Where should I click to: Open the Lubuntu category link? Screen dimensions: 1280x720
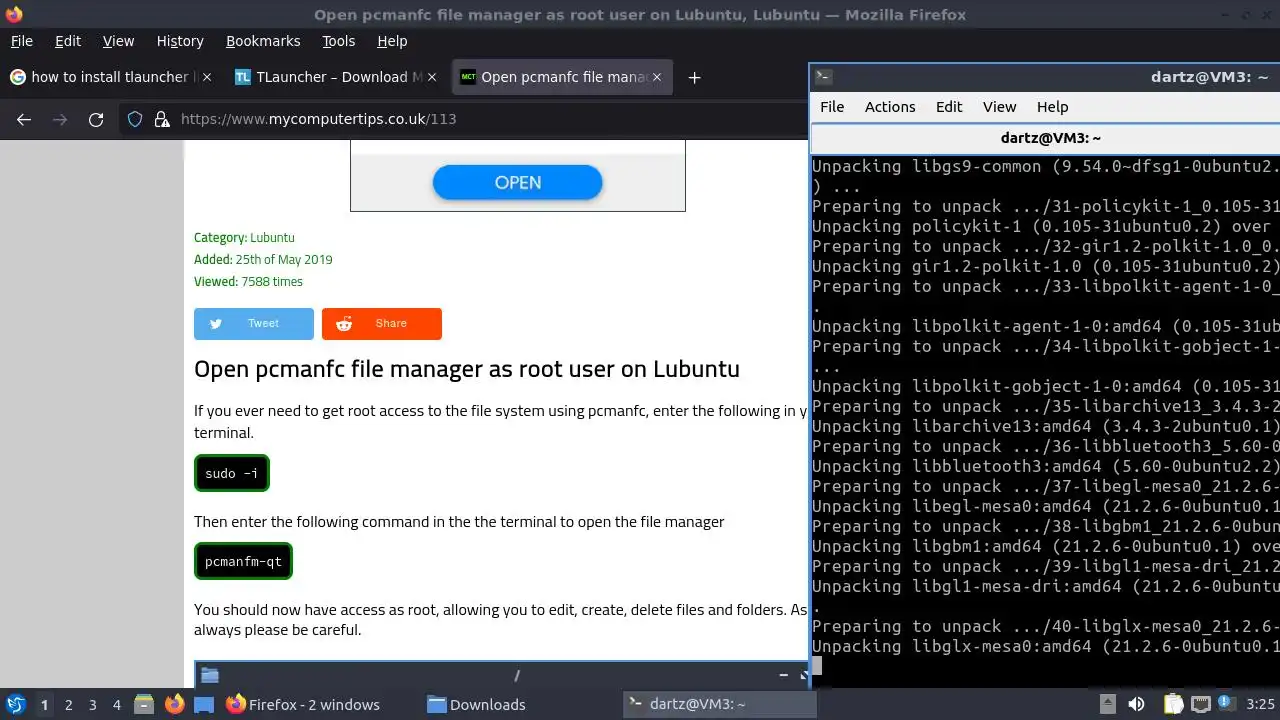(272, 238)
